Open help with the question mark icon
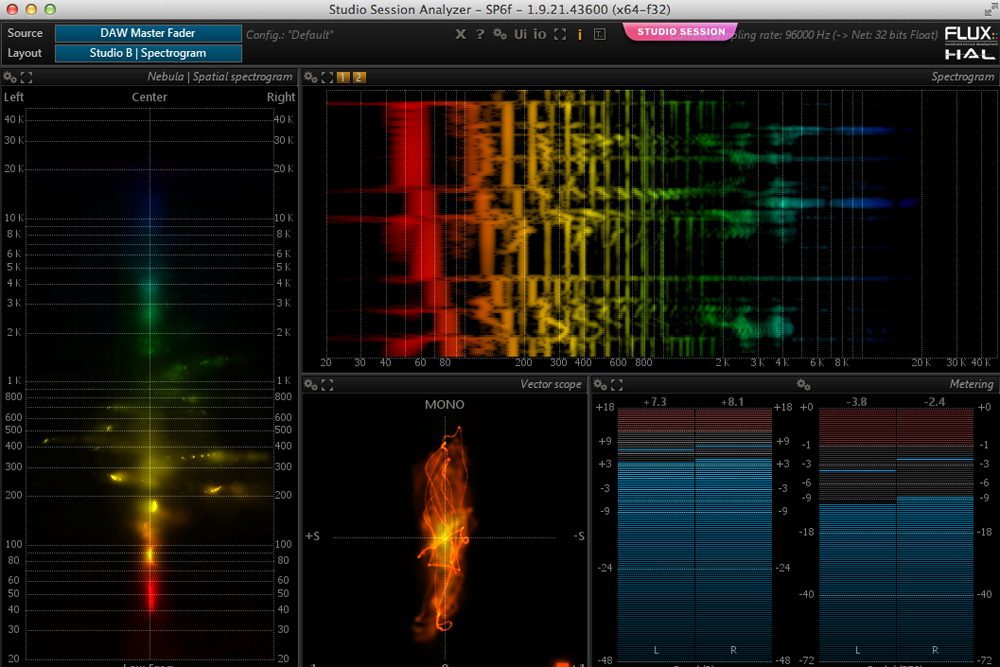 480,34
